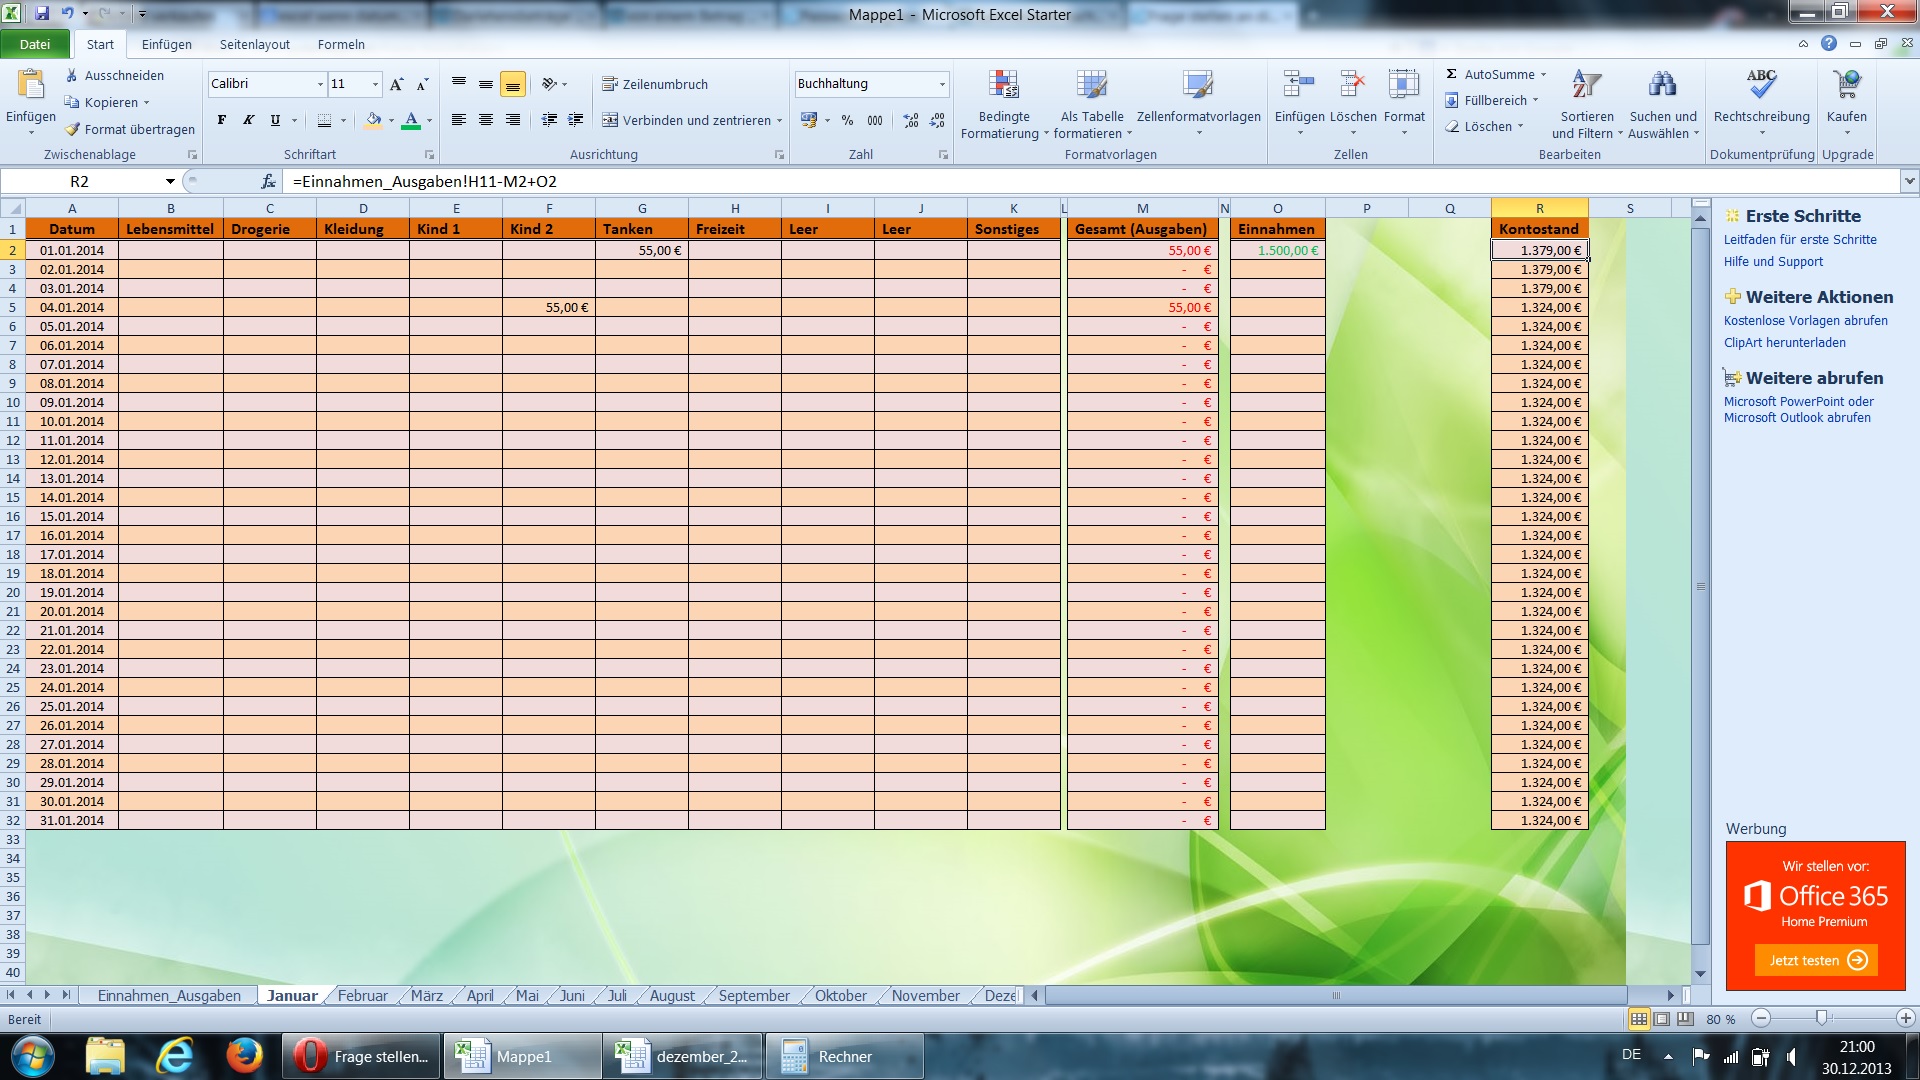Screen dimensions: 1920x1080
Task: Toggle bold formatting
Action: pos(220,120)
